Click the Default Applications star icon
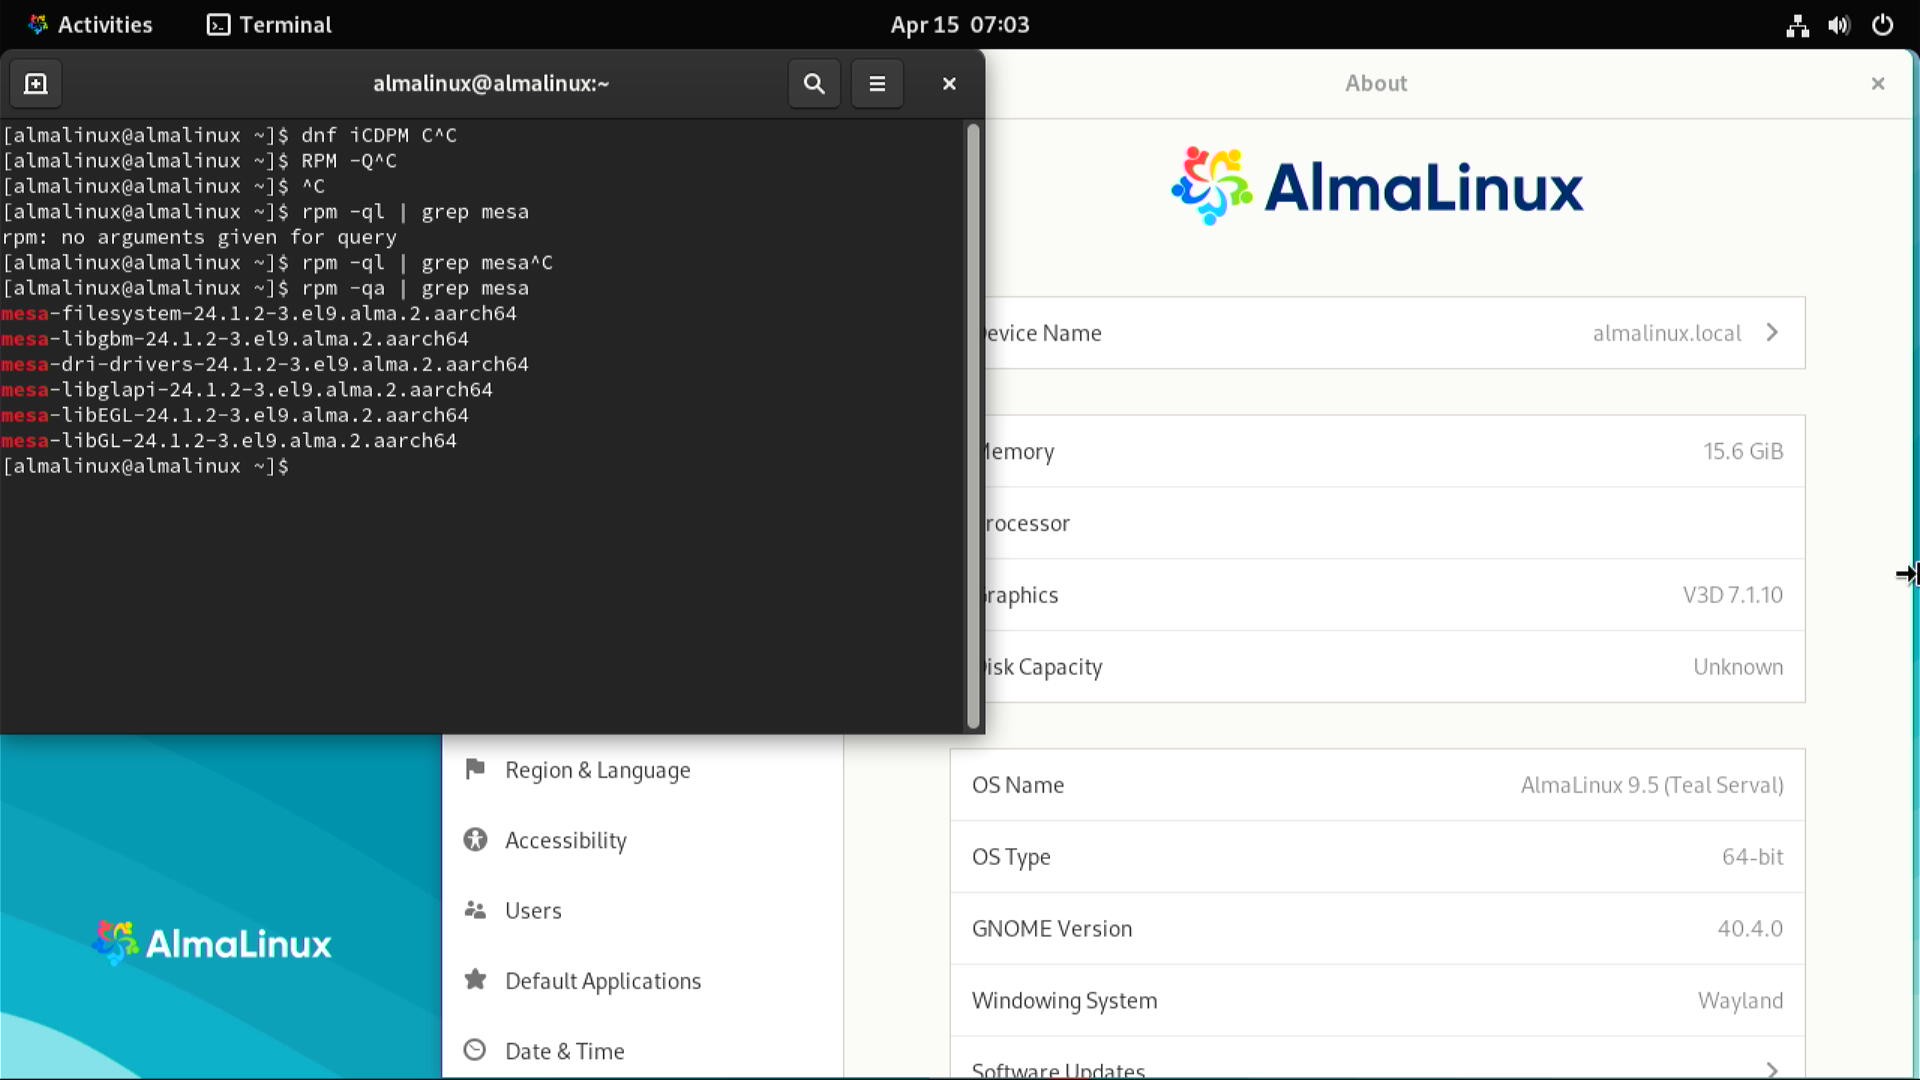 475,979
